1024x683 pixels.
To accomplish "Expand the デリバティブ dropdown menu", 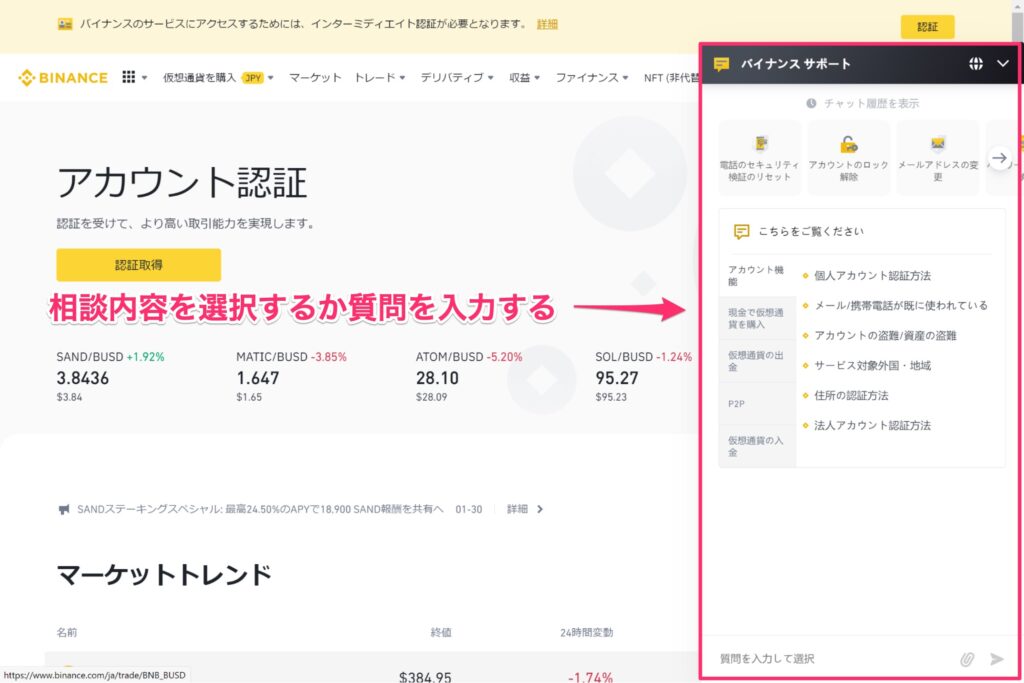I will pos(456,78).
